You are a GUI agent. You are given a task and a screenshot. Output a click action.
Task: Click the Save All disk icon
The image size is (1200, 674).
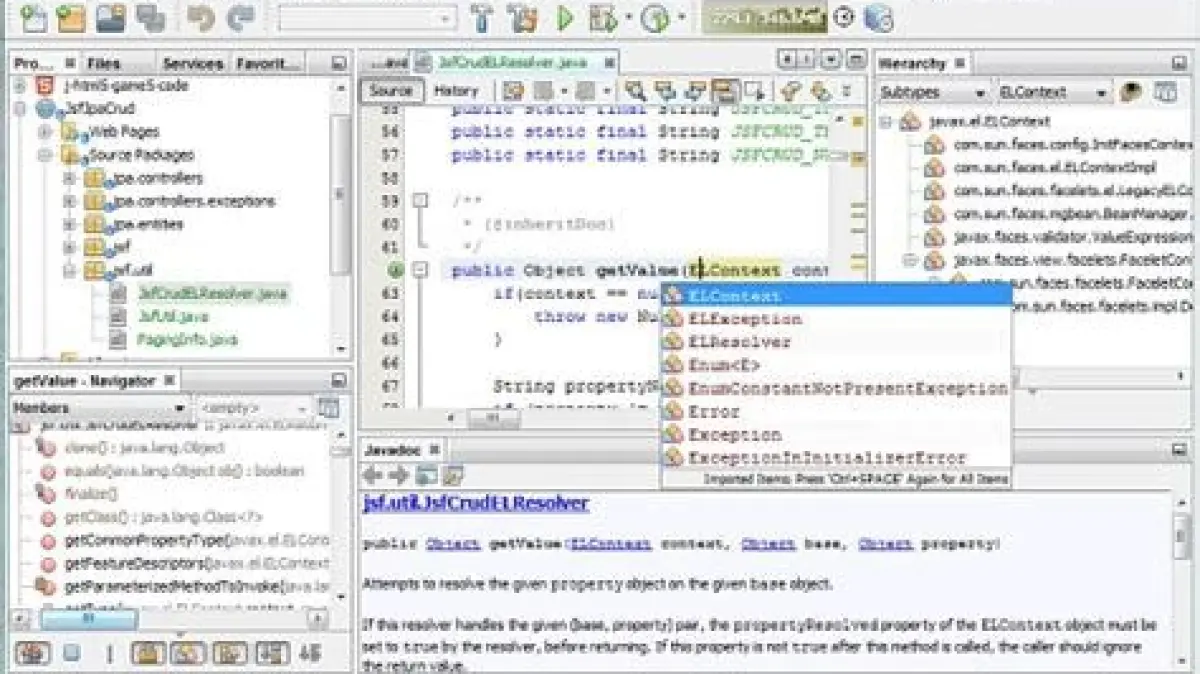pyautogui.click(x=151, y=17)
